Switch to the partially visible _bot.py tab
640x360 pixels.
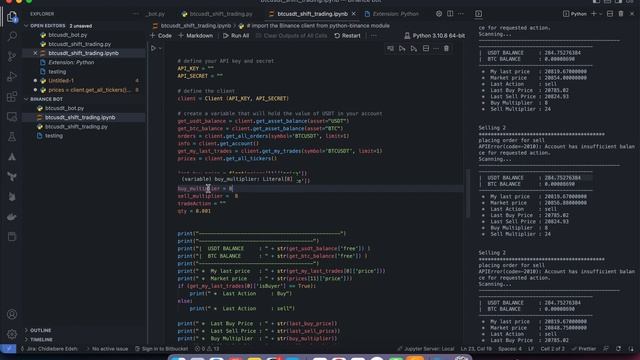point(155,13)
